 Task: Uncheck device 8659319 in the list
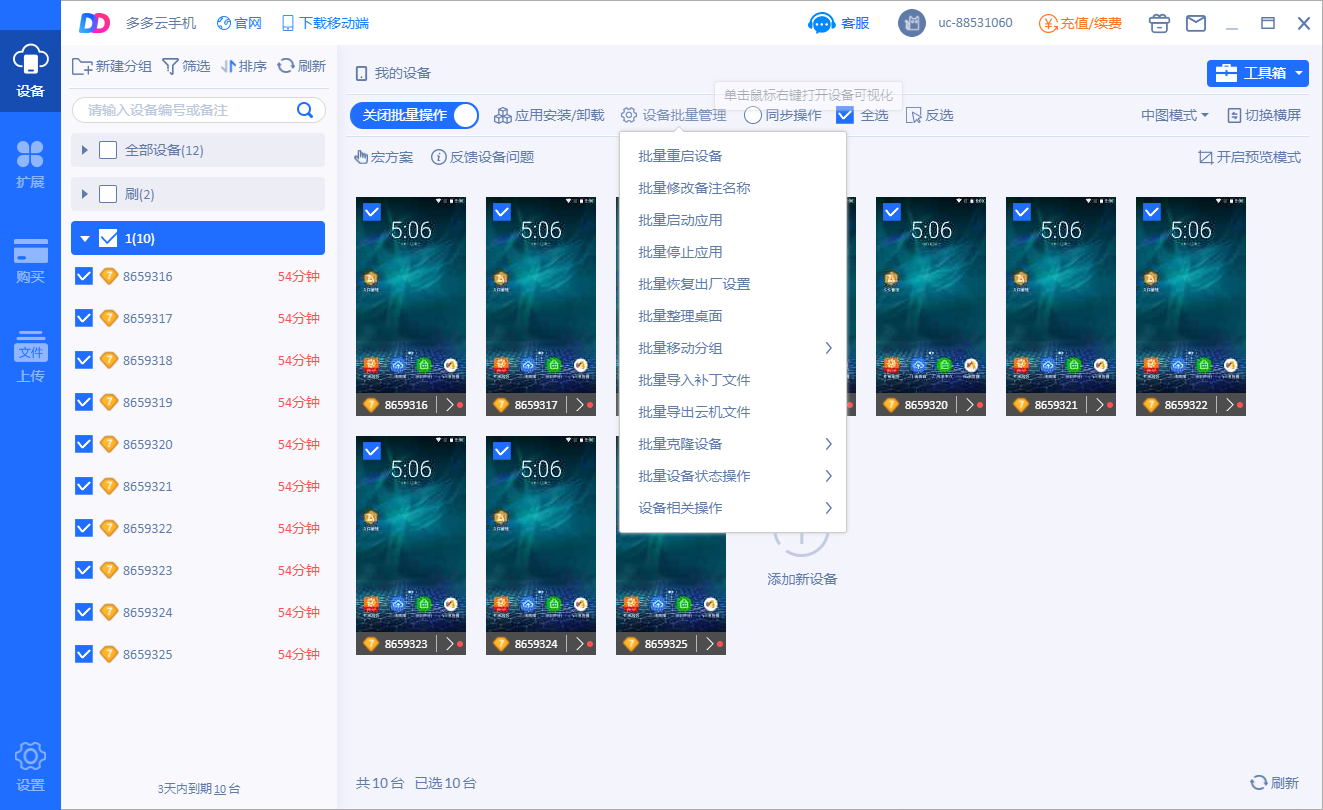click(84, 402)
